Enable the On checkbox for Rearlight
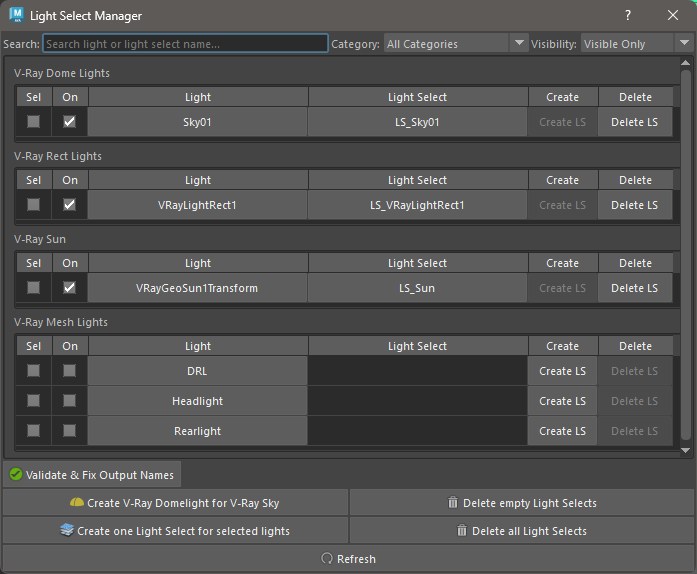This screenshot has width=697, height=574. 69,430
